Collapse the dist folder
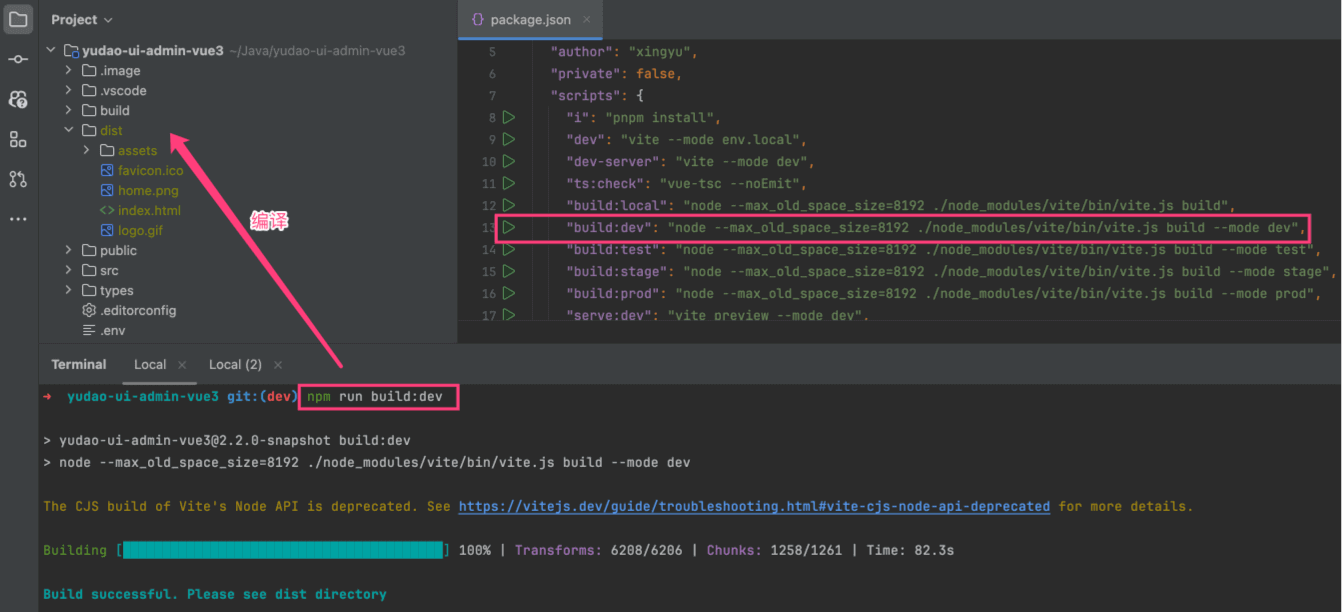Viewport: 1342px width, 612px height. click(x=68, y=131)
